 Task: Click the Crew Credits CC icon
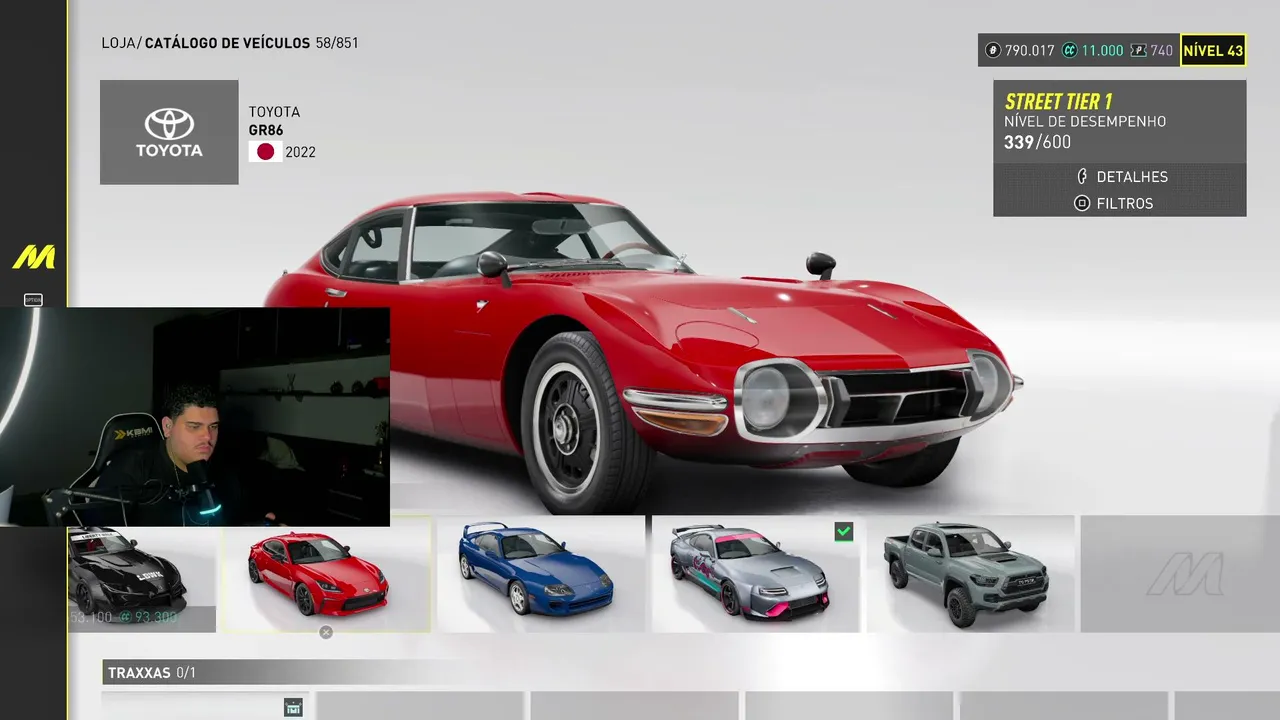click(x=1069, y=50)
